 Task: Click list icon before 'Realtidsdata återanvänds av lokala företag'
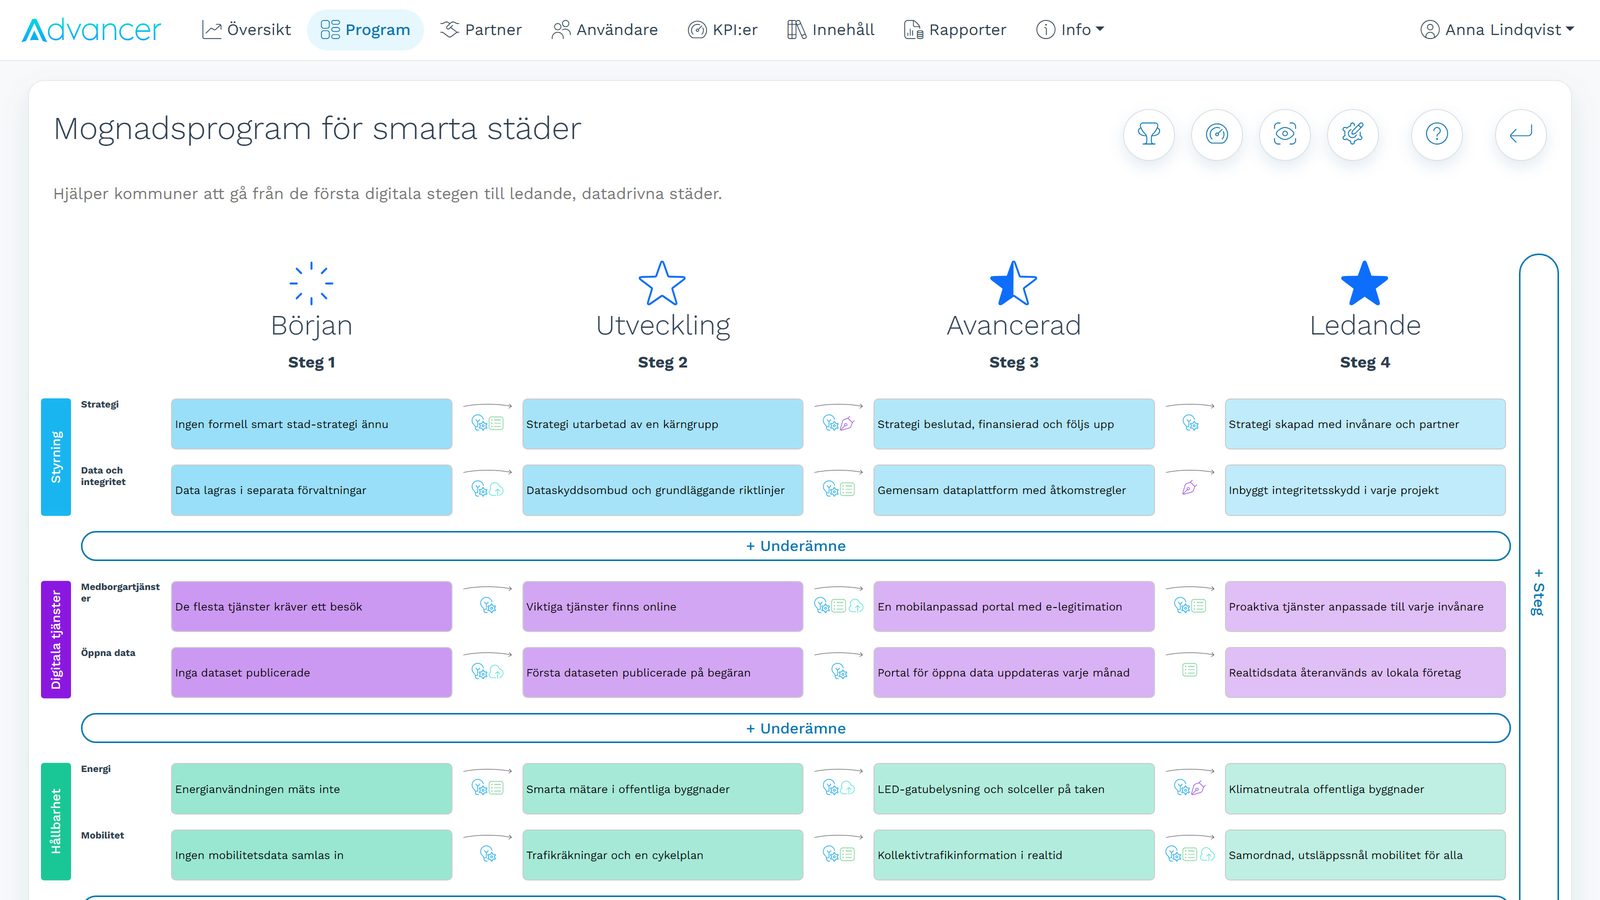point(1190,671)
